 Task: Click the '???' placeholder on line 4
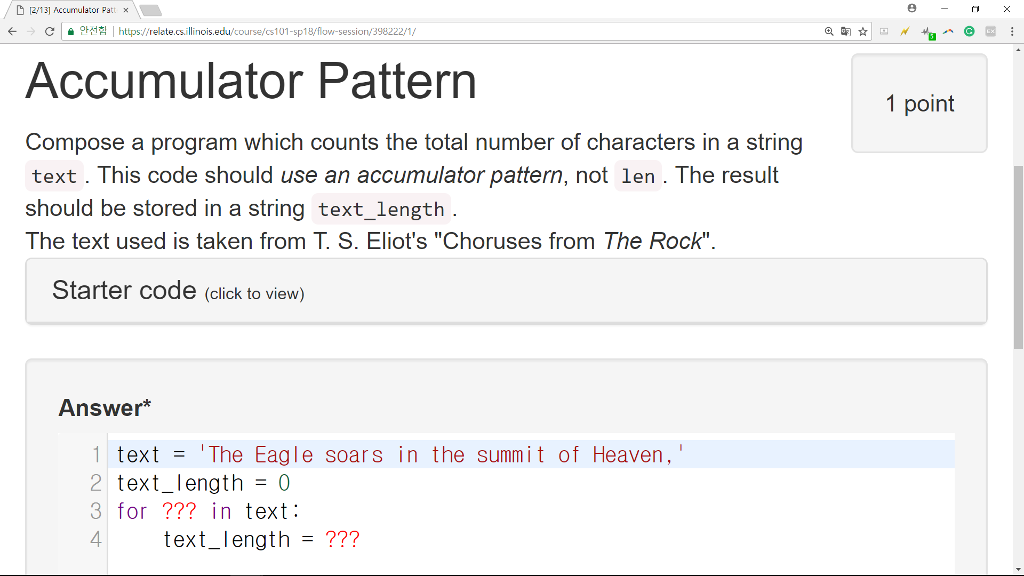pyautogui.click(x=342, y=539)
